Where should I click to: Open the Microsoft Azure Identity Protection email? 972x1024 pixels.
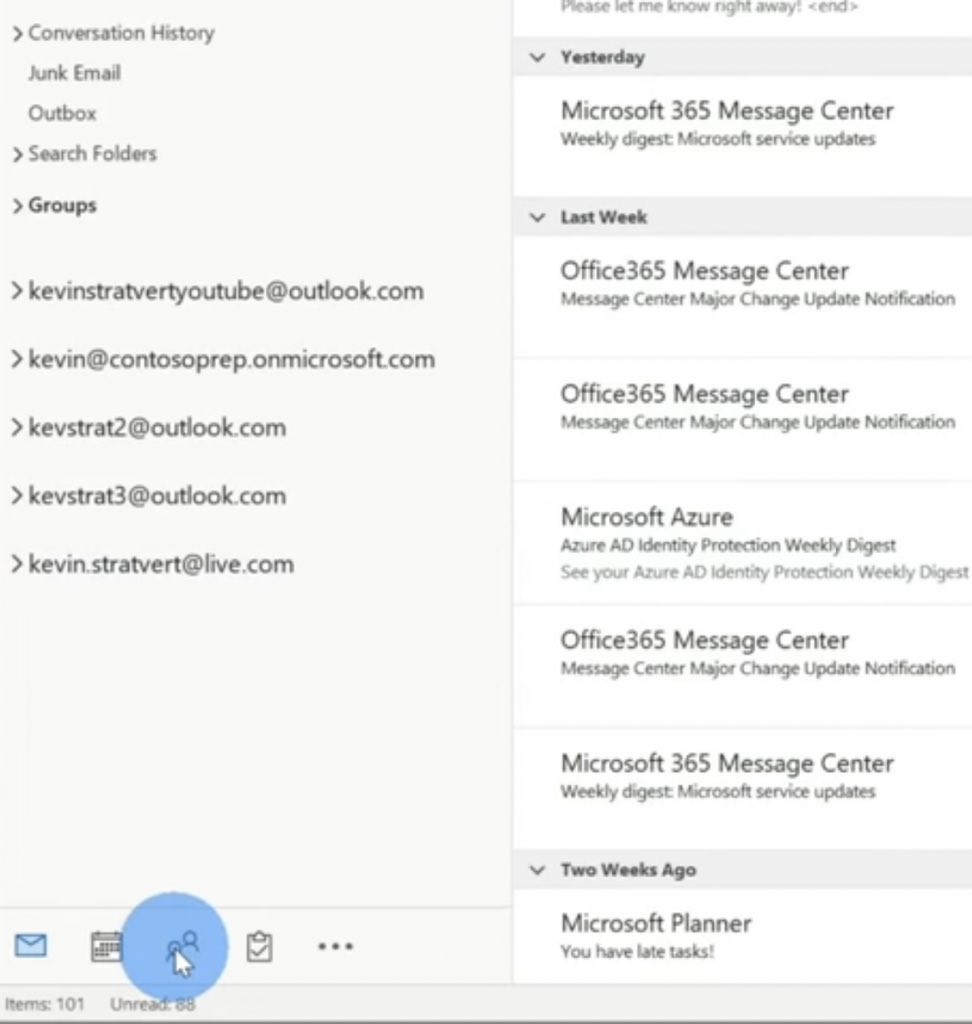click(743, 544)
